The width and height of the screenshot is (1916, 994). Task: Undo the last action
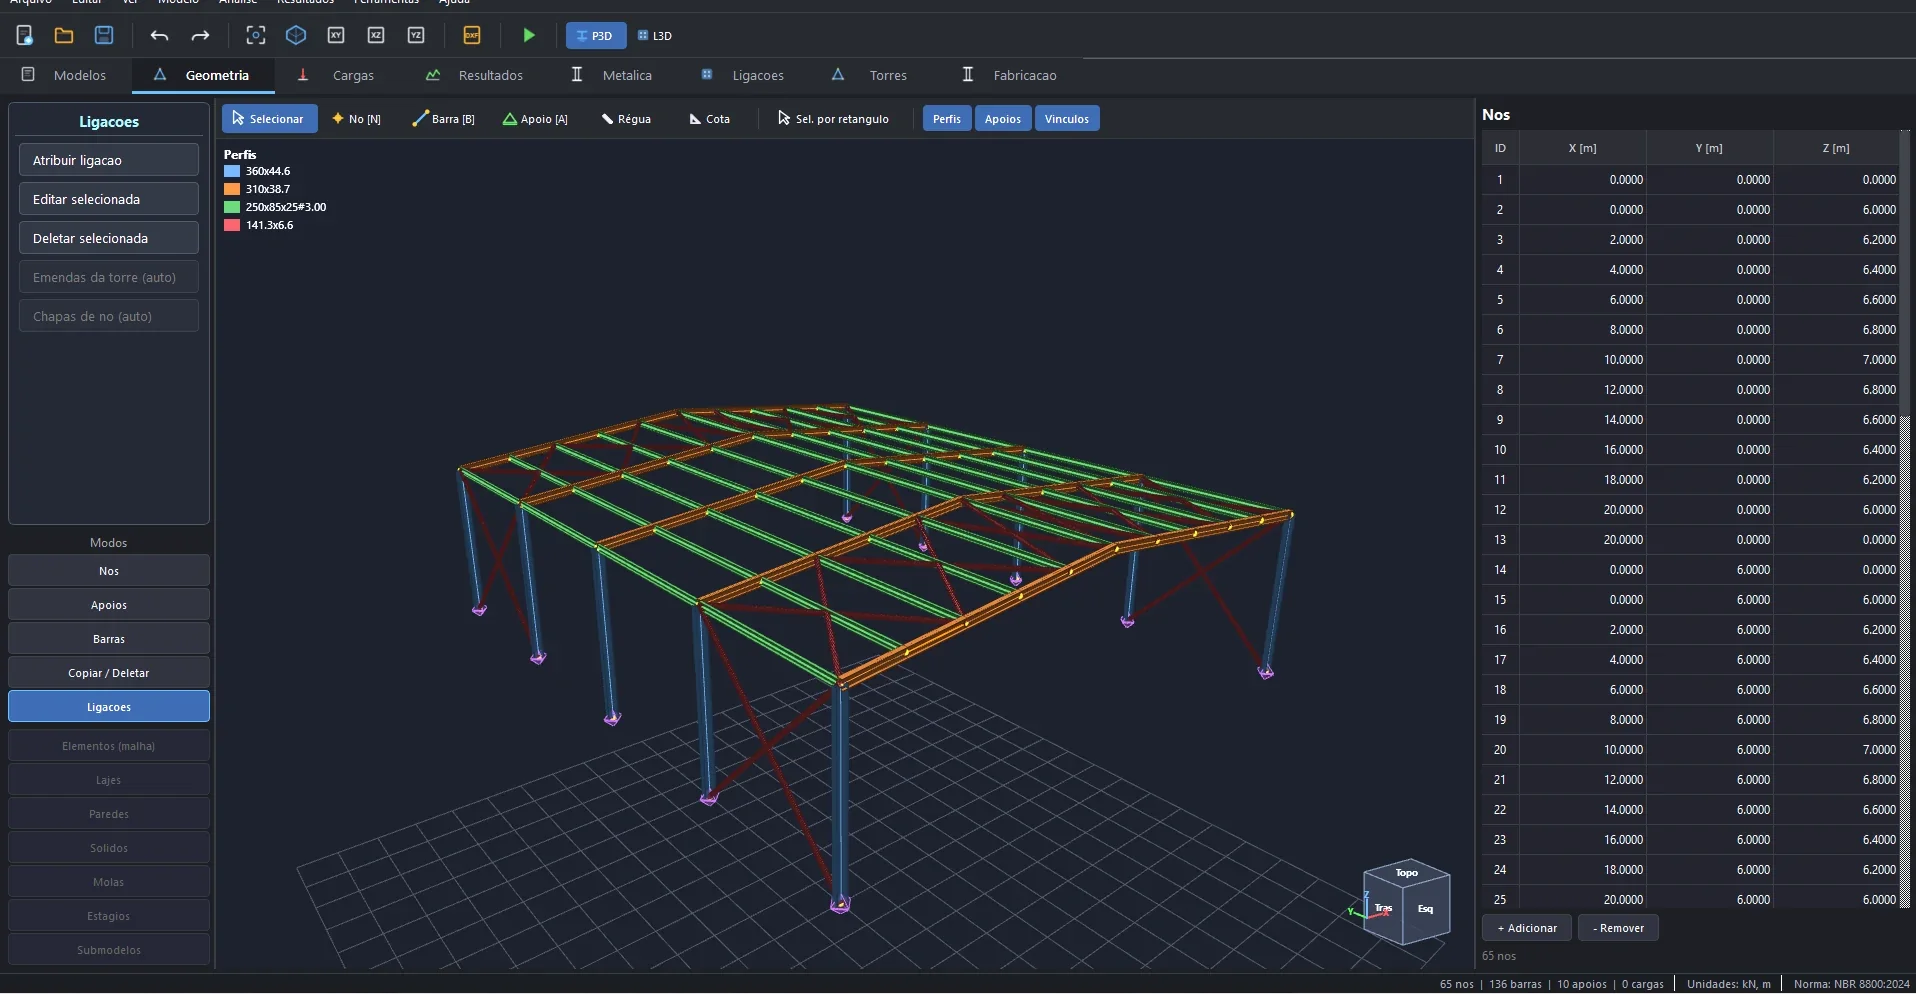point(159,36)
